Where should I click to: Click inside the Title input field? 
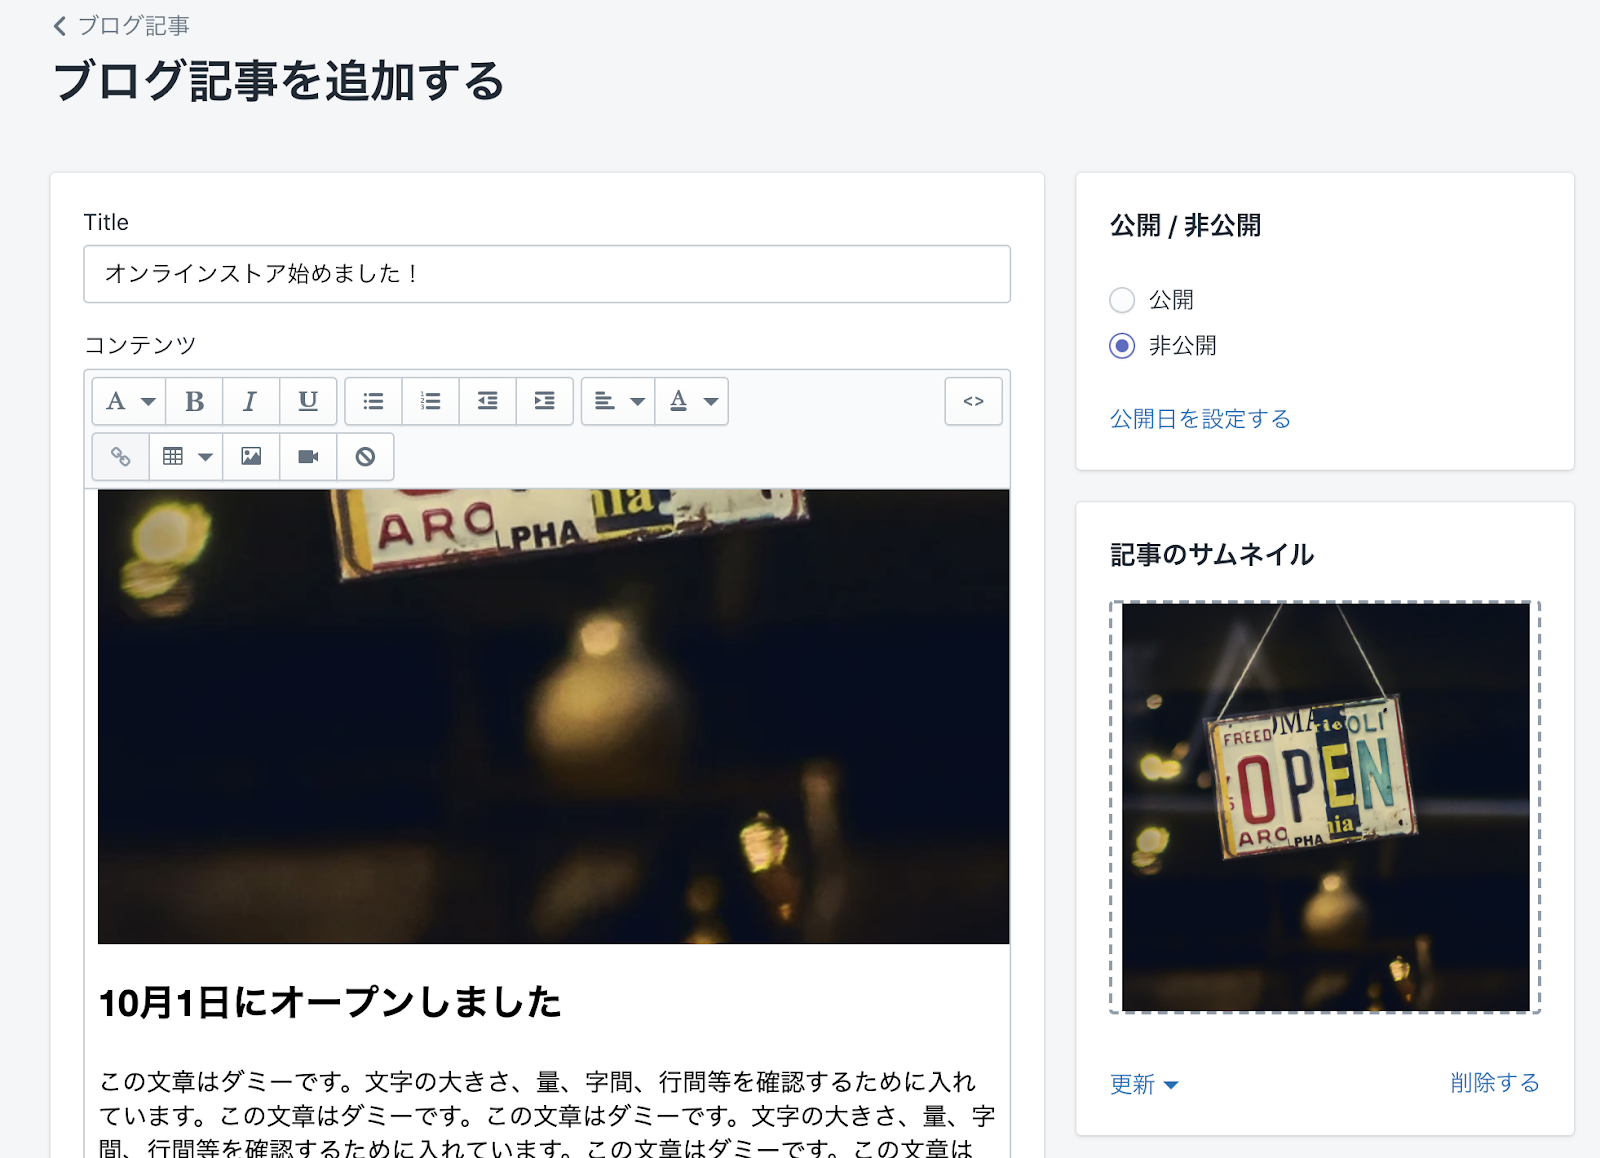point(546,274)
